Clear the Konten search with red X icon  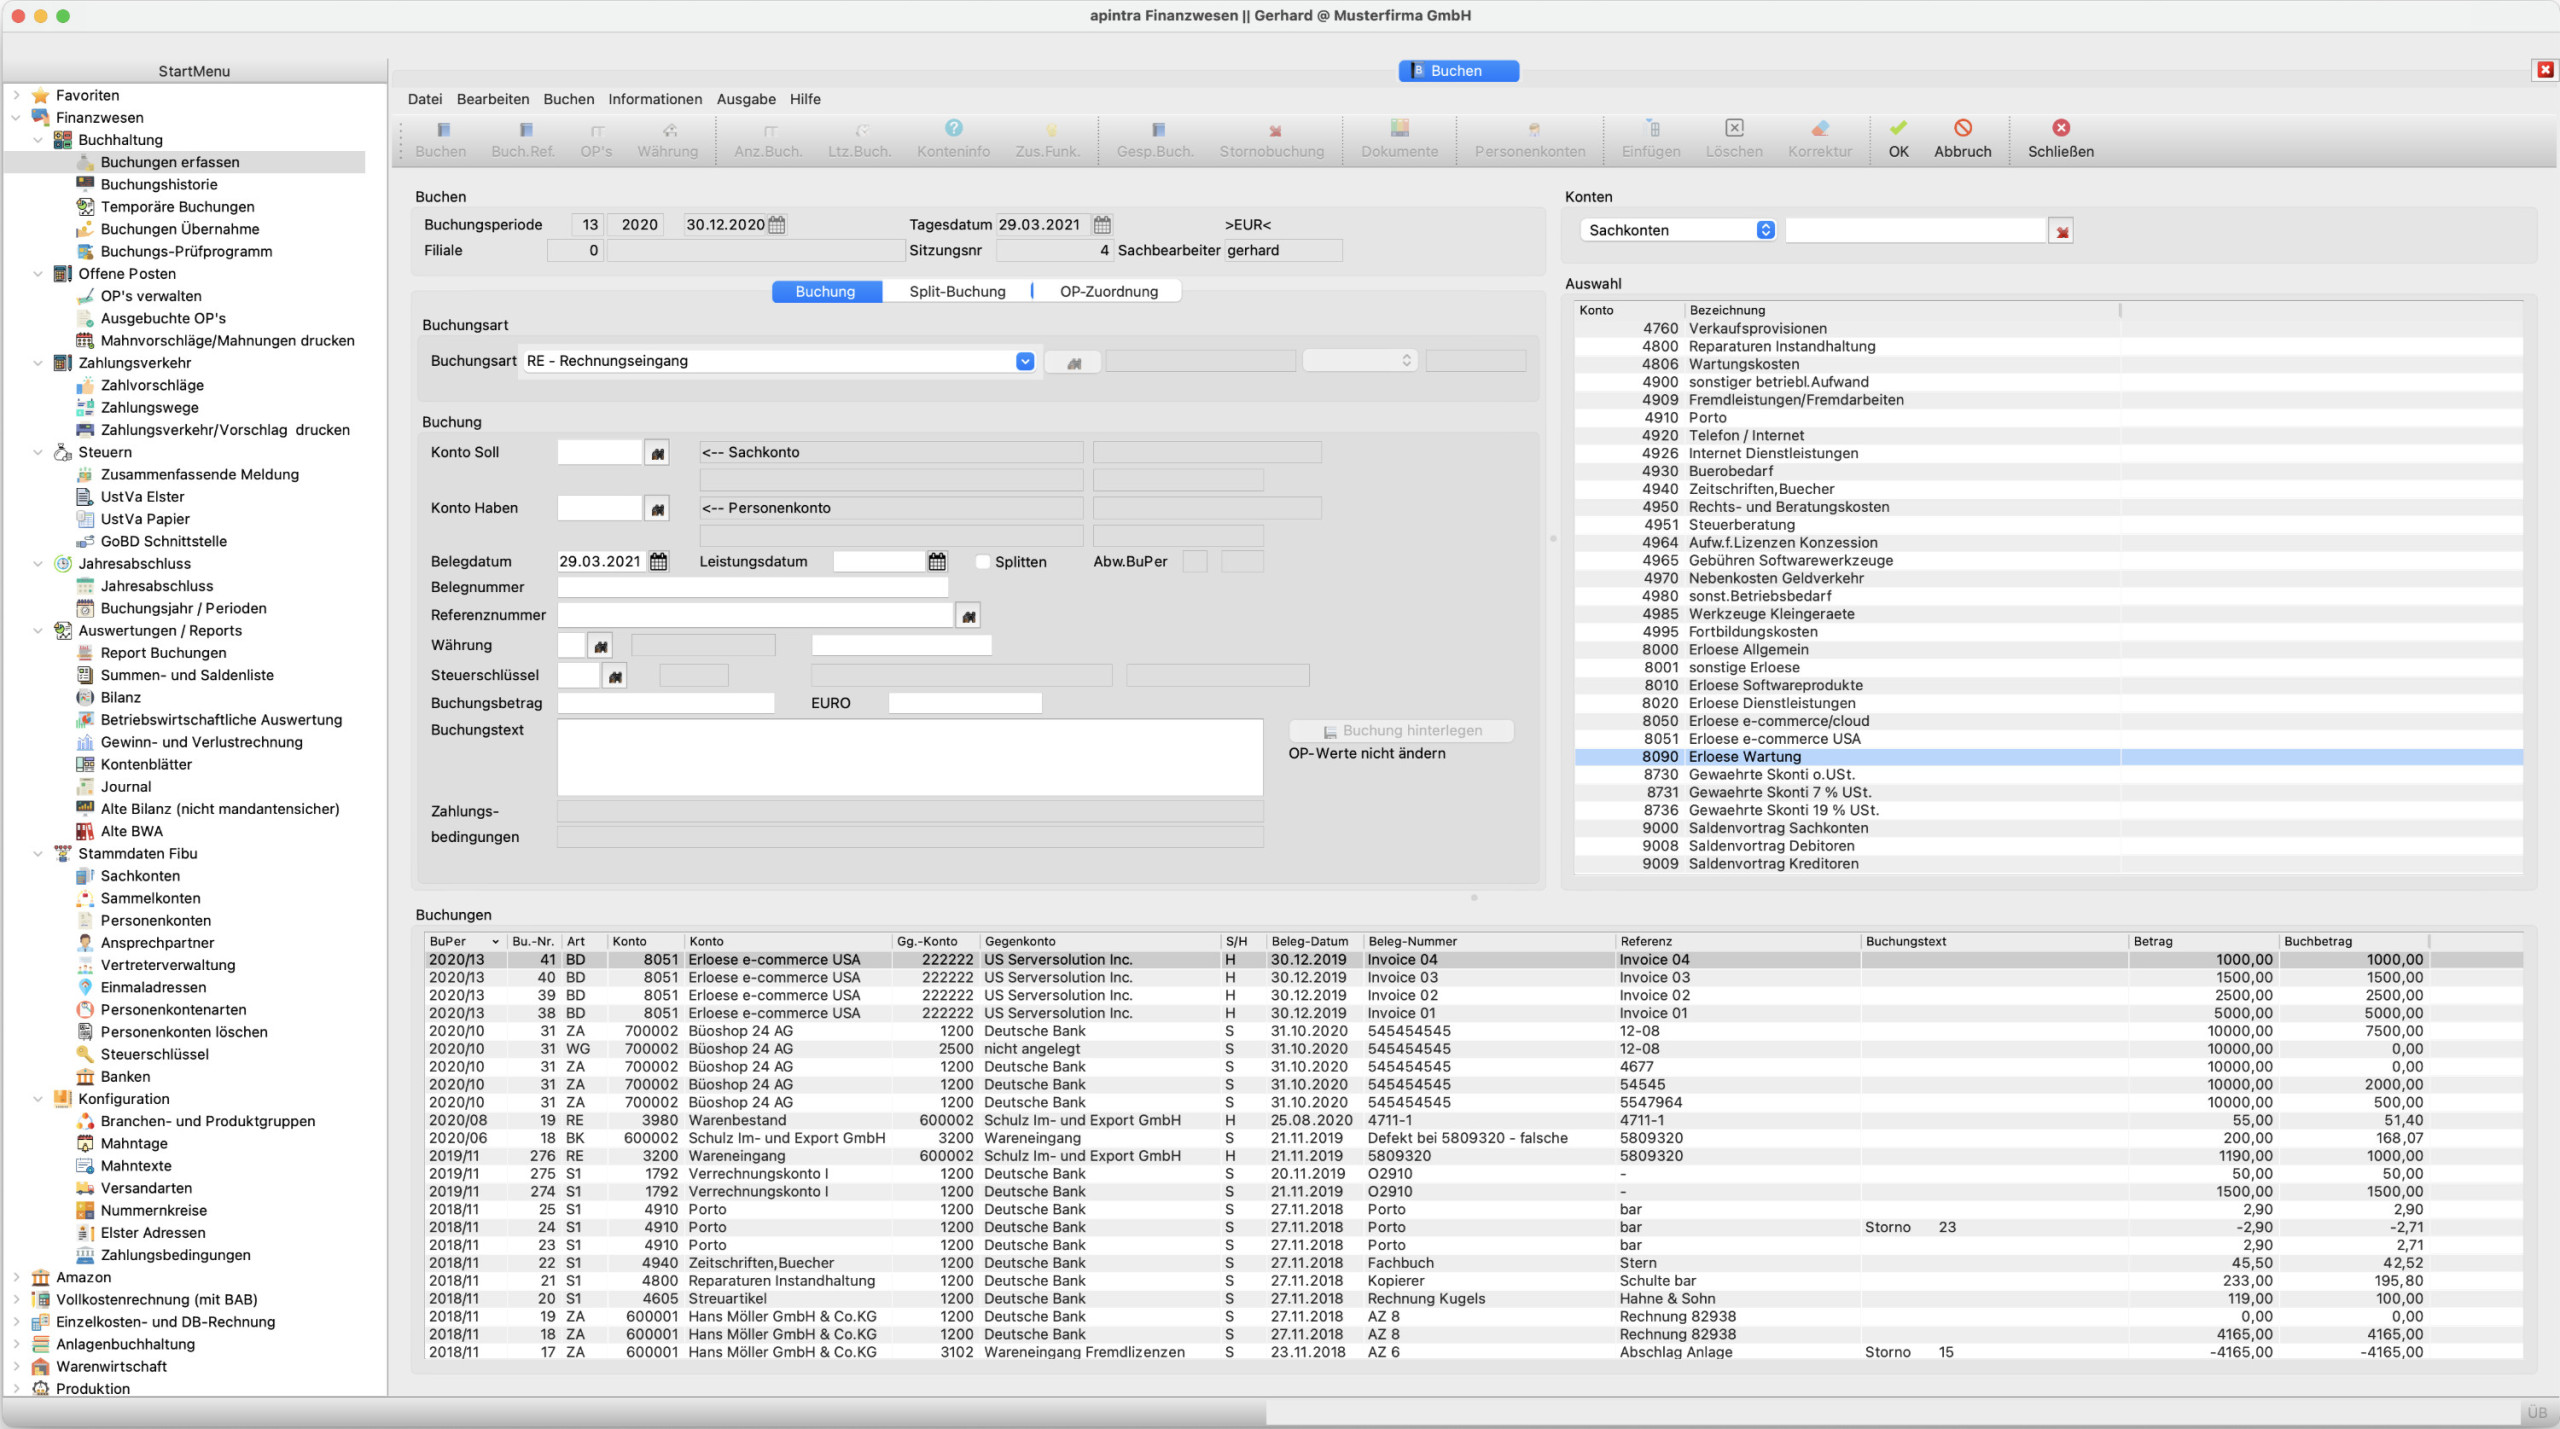2061,232
